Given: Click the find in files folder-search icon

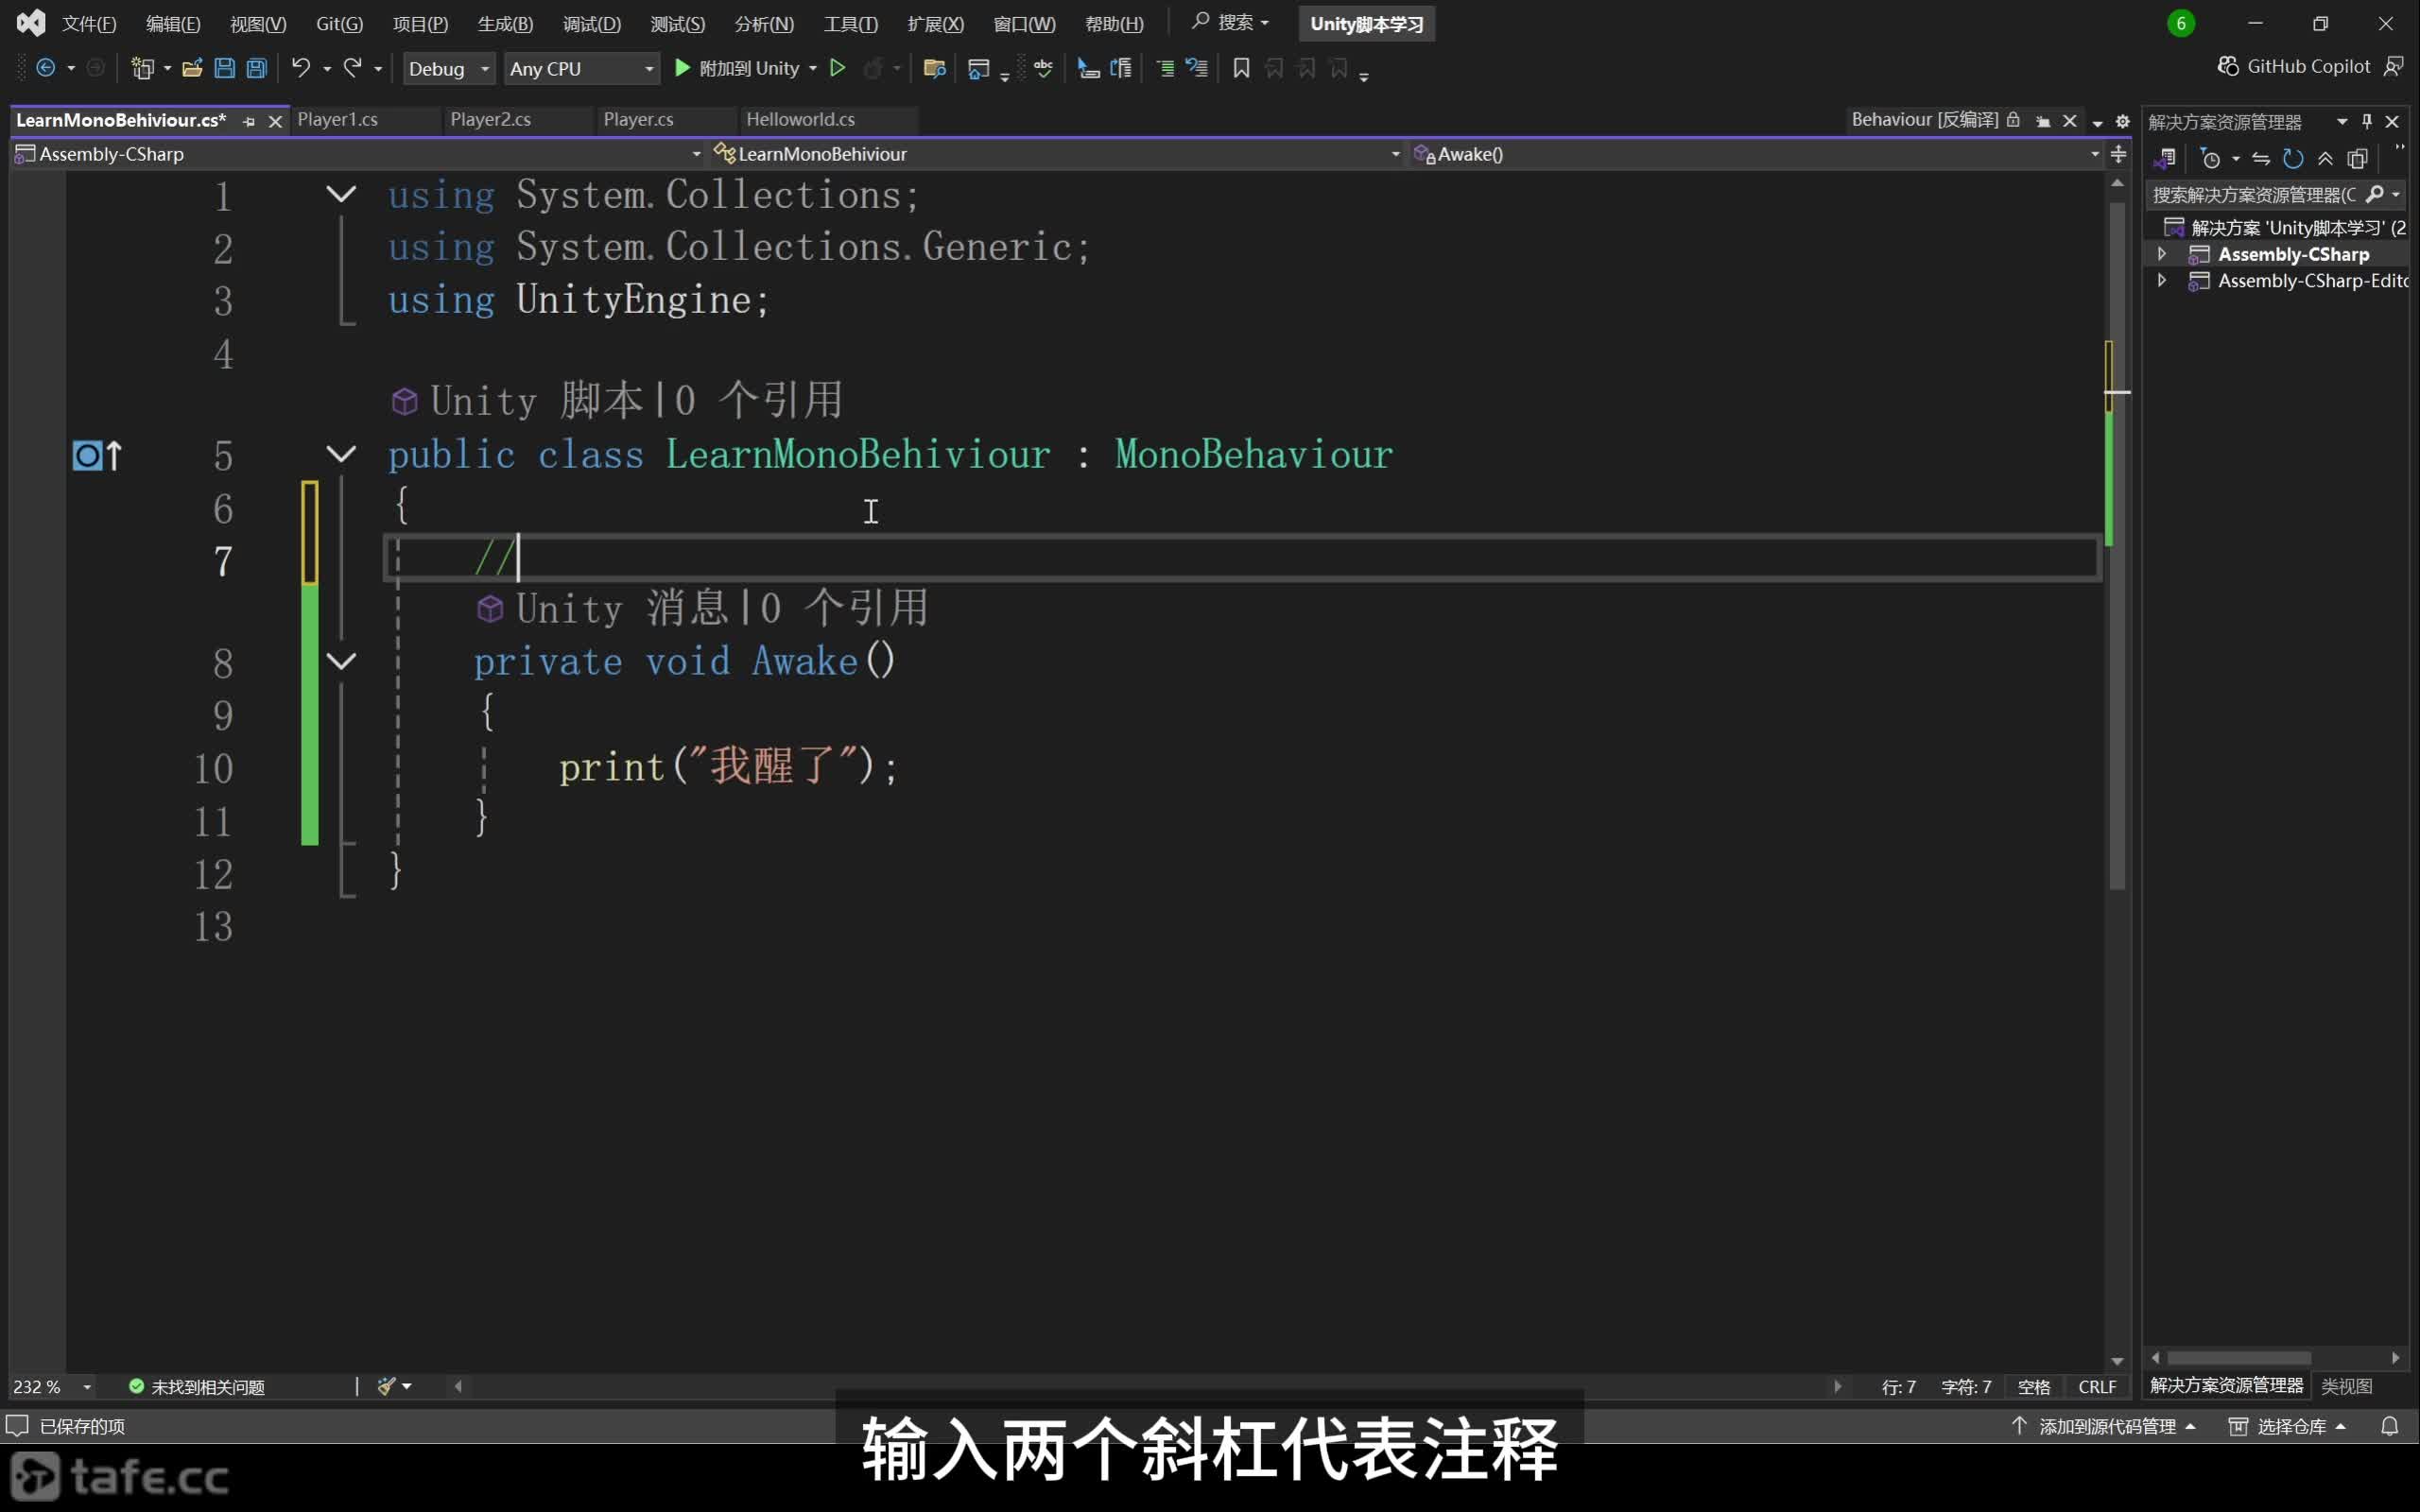Looking at the screenshot, I should 934,68.
